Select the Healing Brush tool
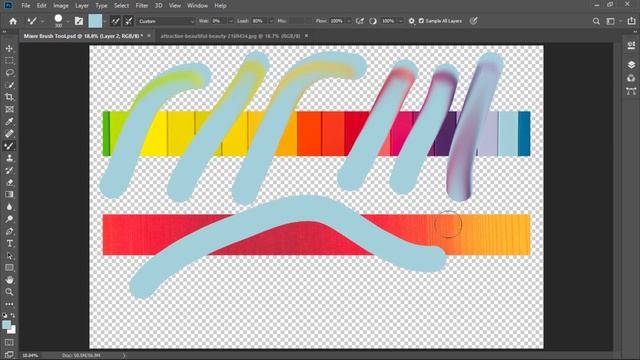Viewport: 640px width, 360px height. pos(9,134)
